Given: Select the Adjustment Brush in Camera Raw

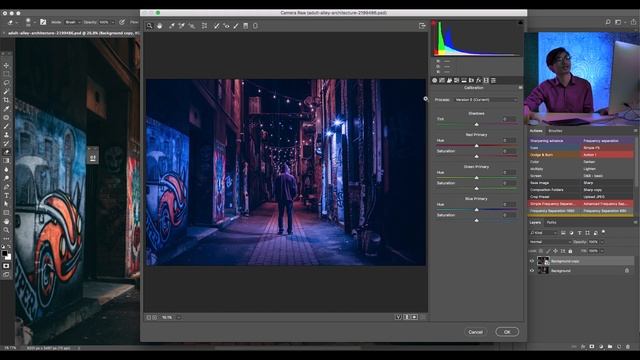Looking at the screenshot, I should coord(236,26).
